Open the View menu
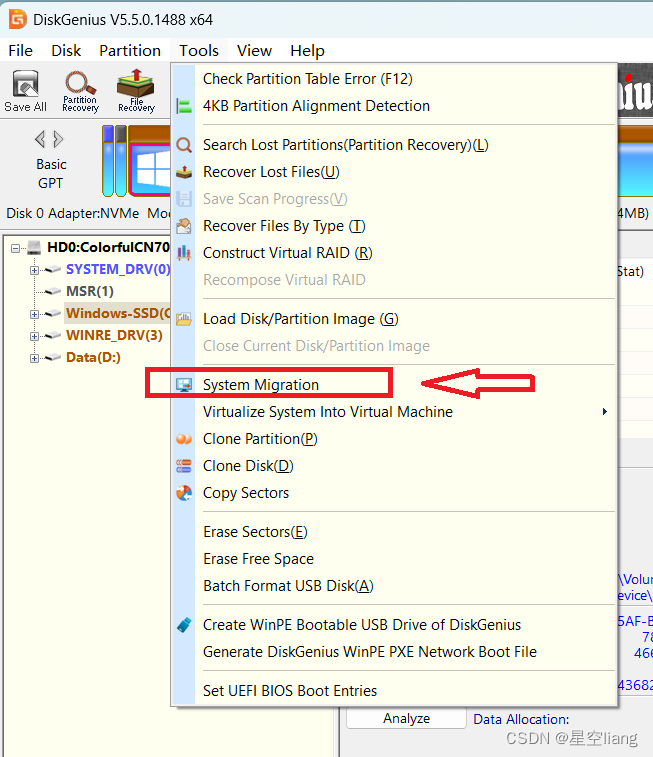 (254, 51)
